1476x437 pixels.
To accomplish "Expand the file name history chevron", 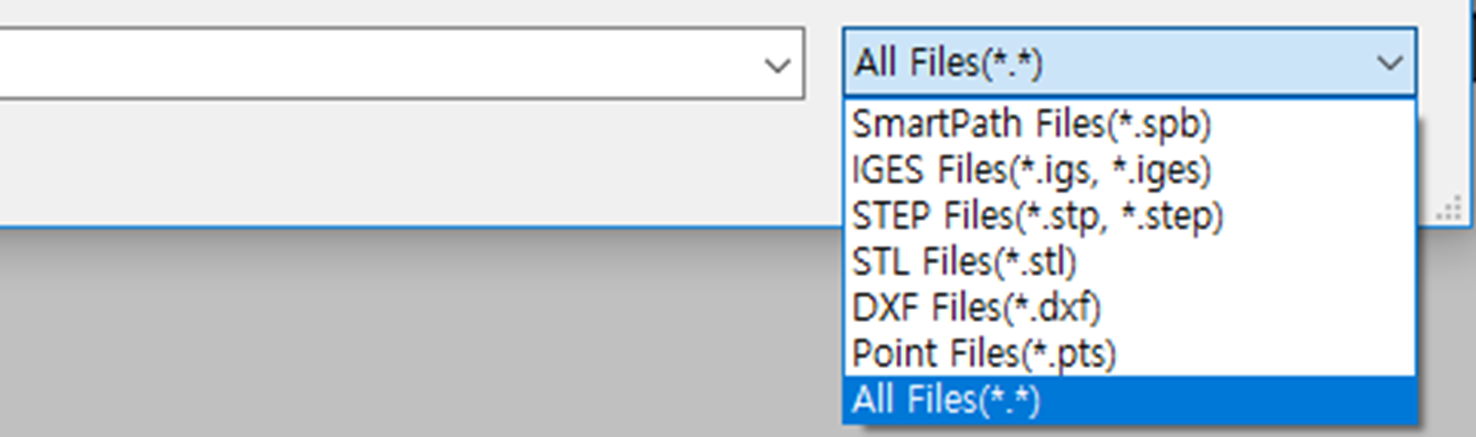I will click(777, 66).
